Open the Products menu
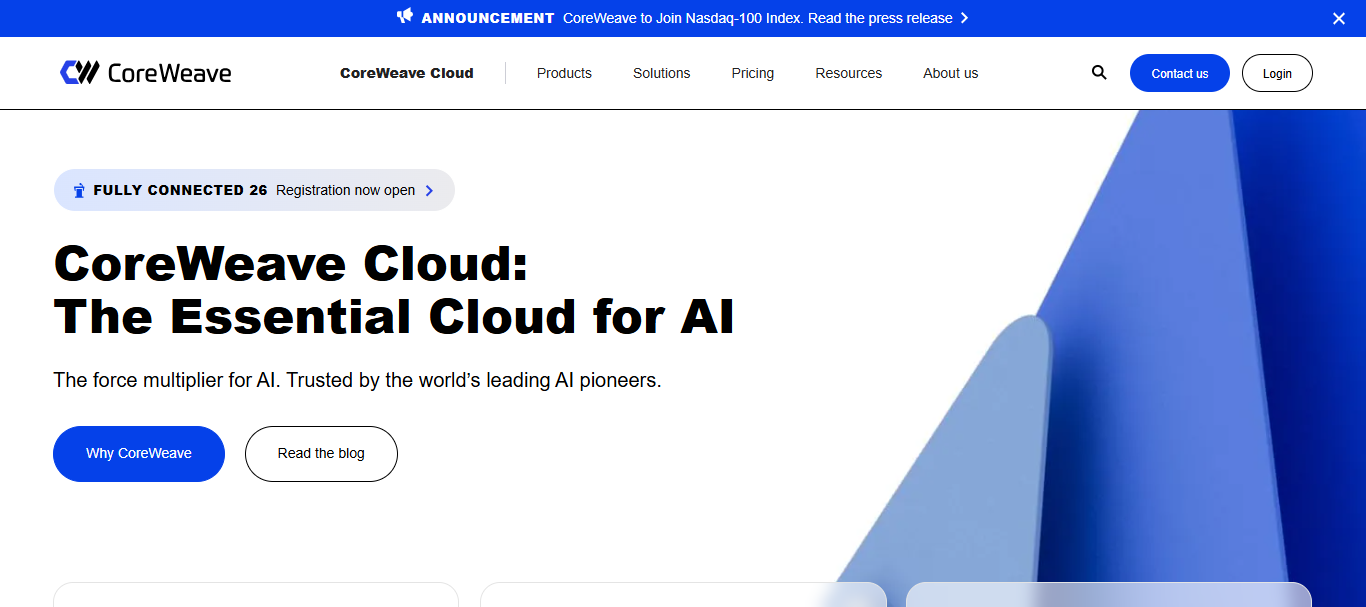This screenshot has width=1366, height=607. [564, 73]
